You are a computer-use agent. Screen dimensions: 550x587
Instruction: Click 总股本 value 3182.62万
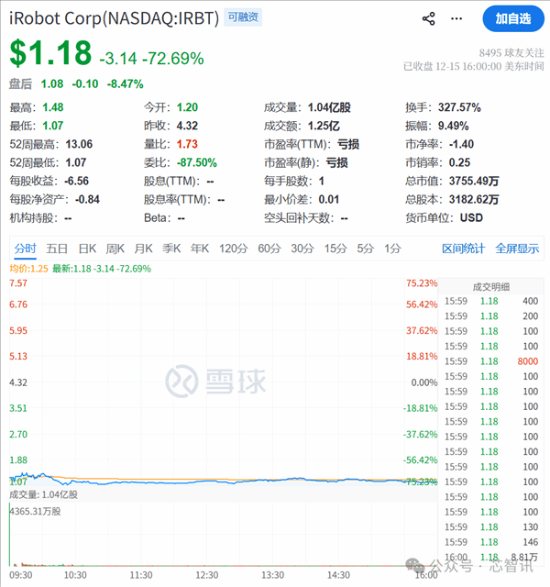click(474, 200)
